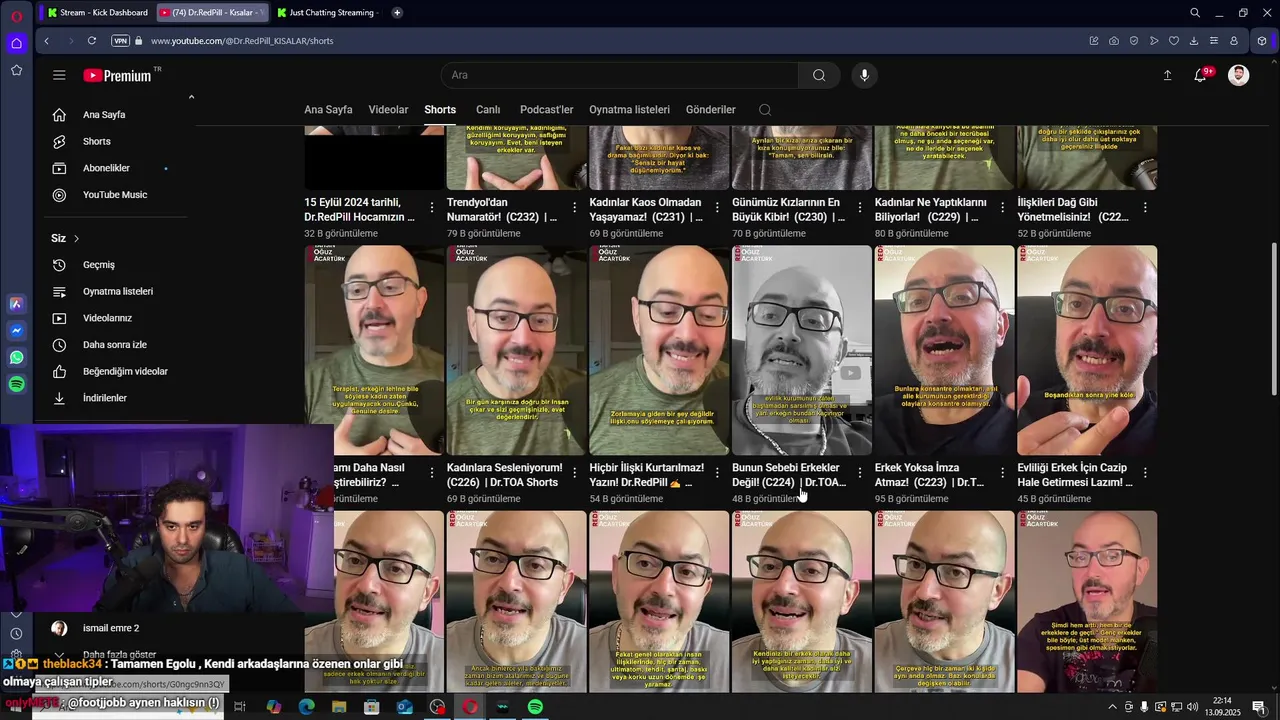Click the browser address bar URL
This screenshot has height=720, width=1280.
coord(242,41)
